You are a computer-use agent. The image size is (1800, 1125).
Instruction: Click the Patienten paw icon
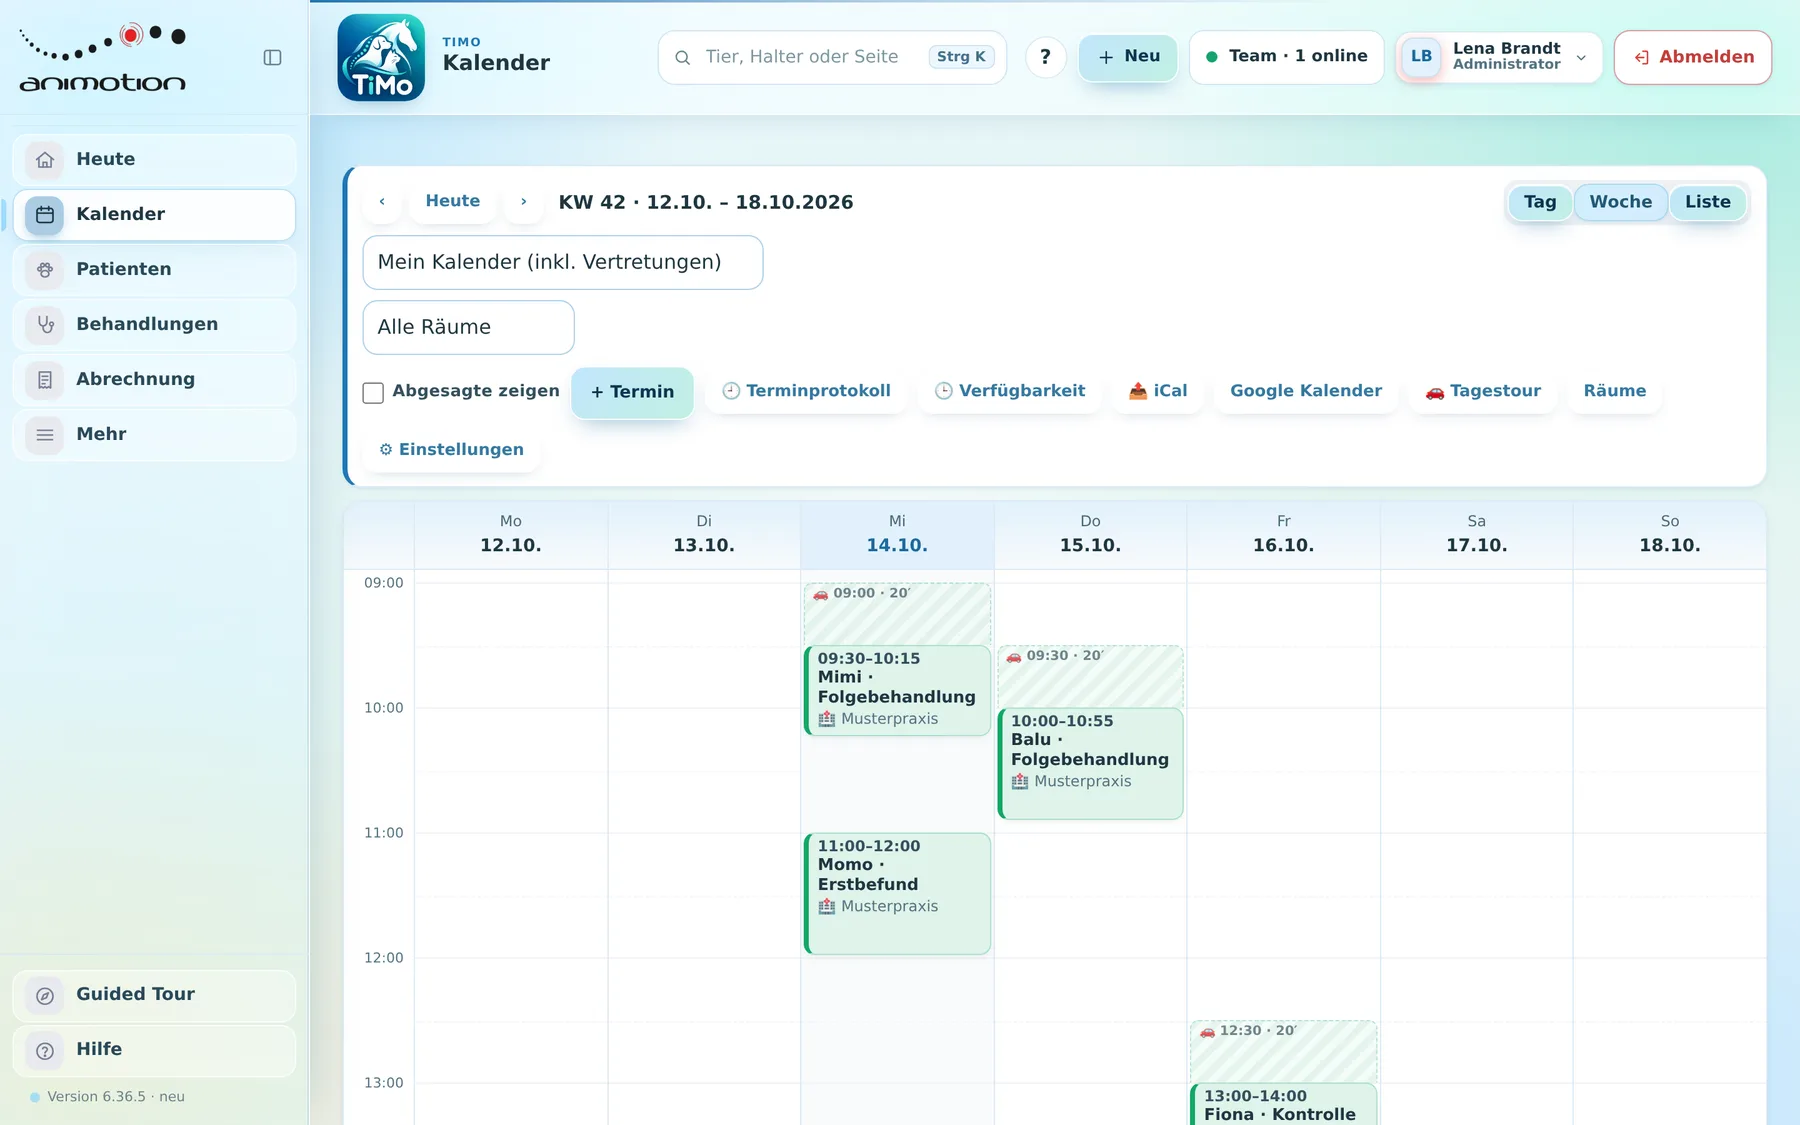click(x=44, y=270)
